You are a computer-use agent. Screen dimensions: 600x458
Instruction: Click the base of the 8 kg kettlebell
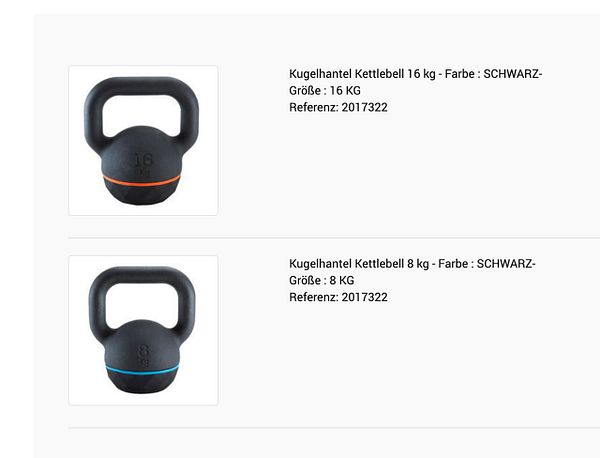tap(142, 383)
